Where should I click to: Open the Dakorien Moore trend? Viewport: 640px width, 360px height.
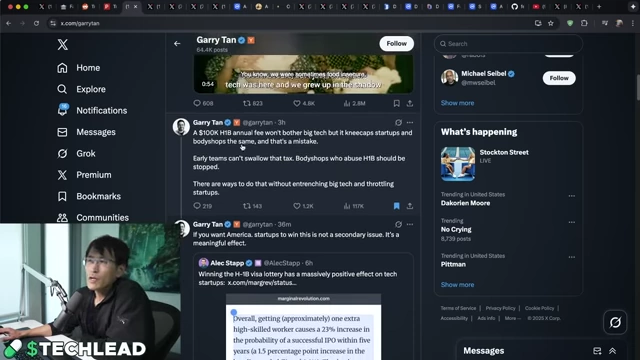[x=465, y=203]
